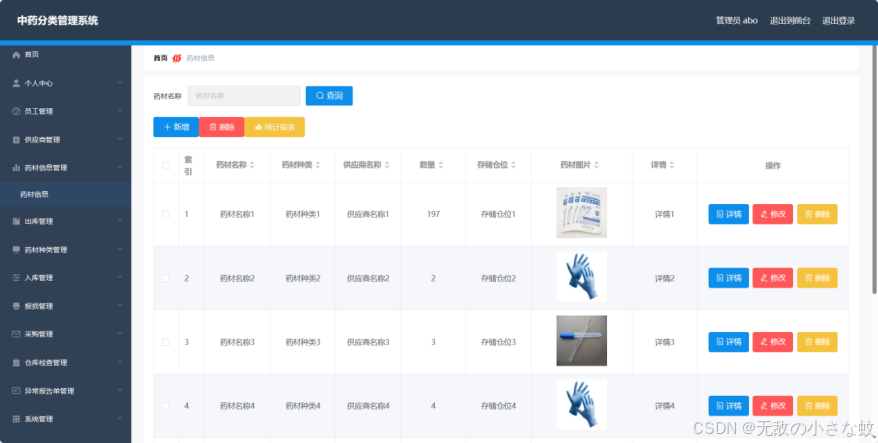Screen dimensions: 878x443
Task: Expand the 个人中心 chevron
Action: point(120,83)
